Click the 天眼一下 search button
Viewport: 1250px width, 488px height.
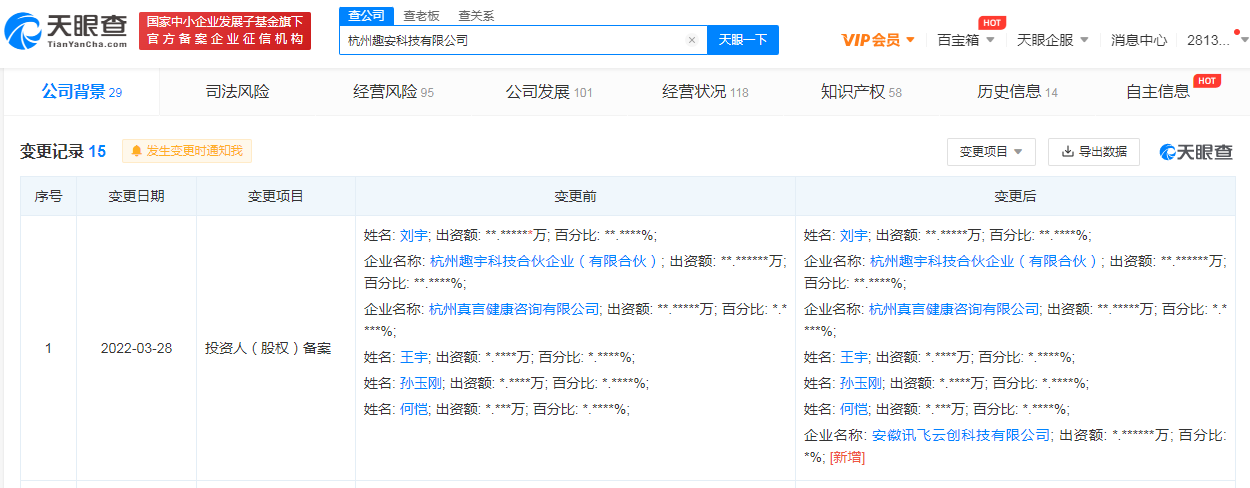(x=743, y=40)
